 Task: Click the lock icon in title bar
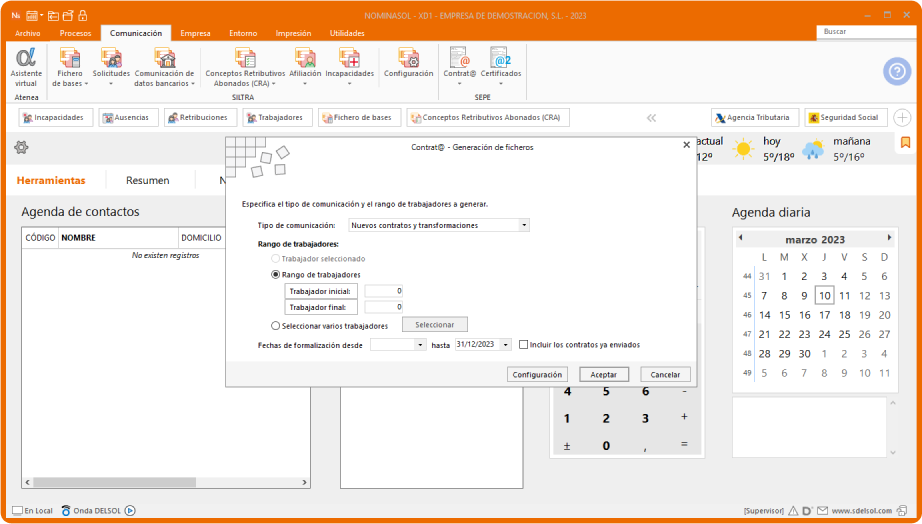(x=82, y=15)
